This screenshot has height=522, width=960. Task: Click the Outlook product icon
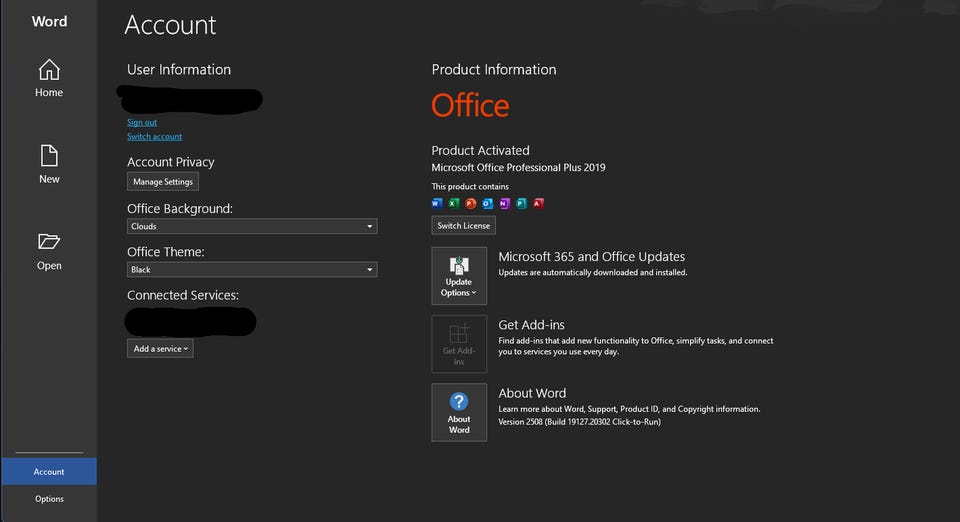click(x=487, y=203)
